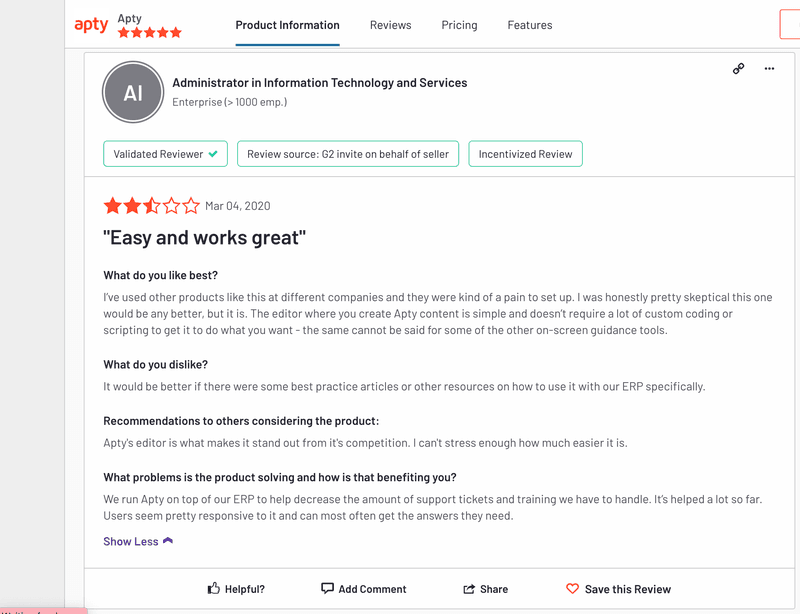The image size is (800, 614).
Task: Click the first red star of the review rating
Action: click(112, 205)
